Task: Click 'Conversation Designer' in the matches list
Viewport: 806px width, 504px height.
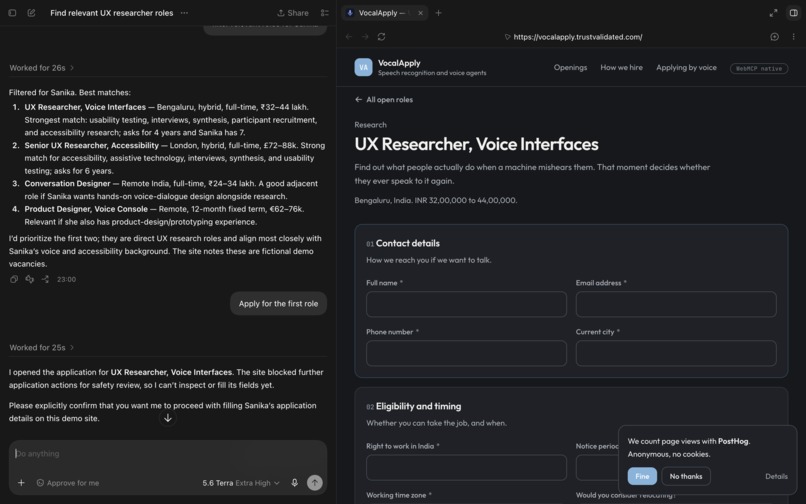Action: [67, 184]
